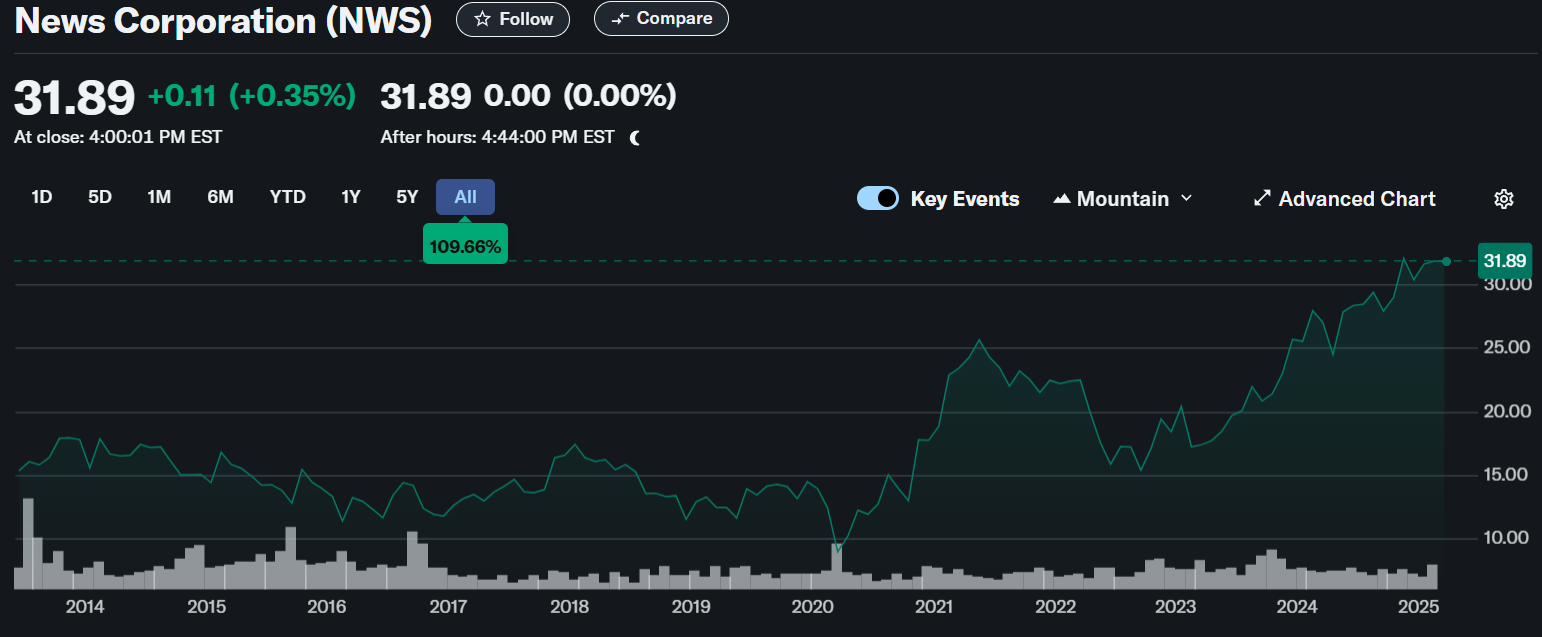Select the 5D time range
This screenshot has height=637, width=1542.
tap(100, 197)
